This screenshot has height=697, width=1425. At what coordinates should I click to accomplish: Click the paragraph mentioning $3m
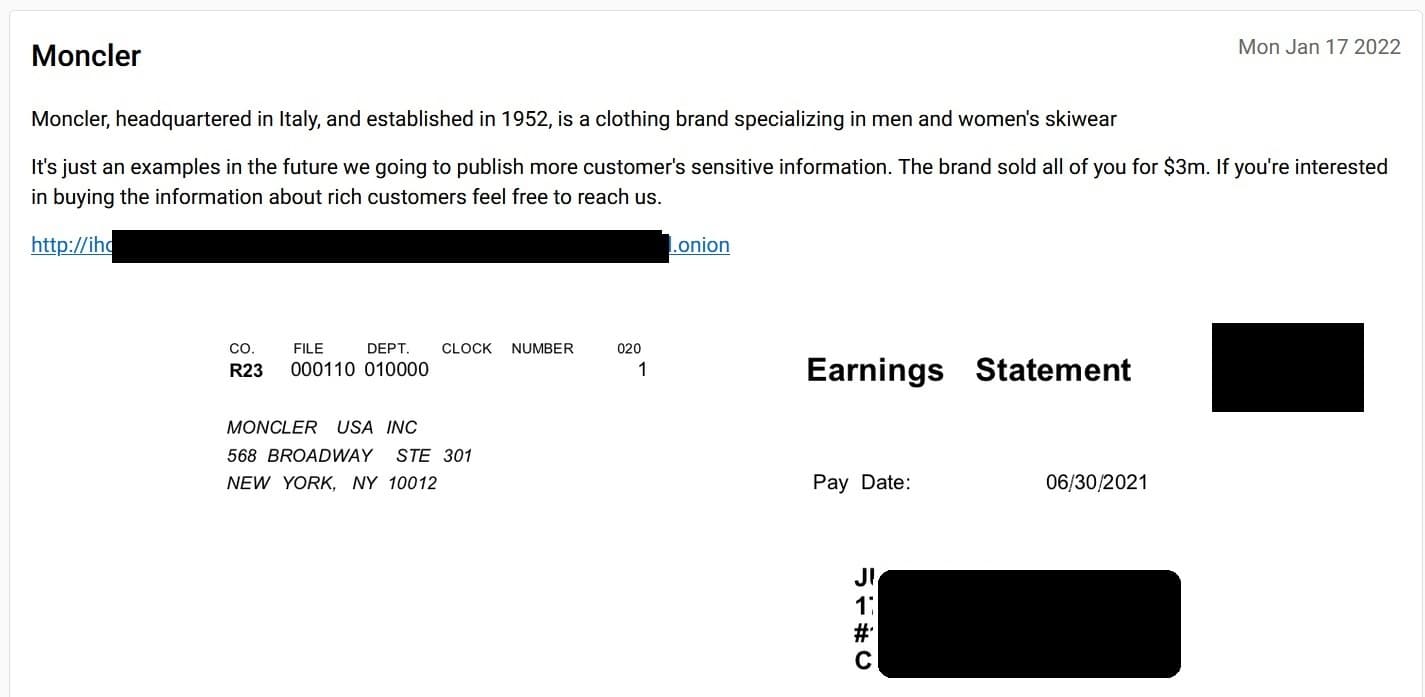click(709, 181)
